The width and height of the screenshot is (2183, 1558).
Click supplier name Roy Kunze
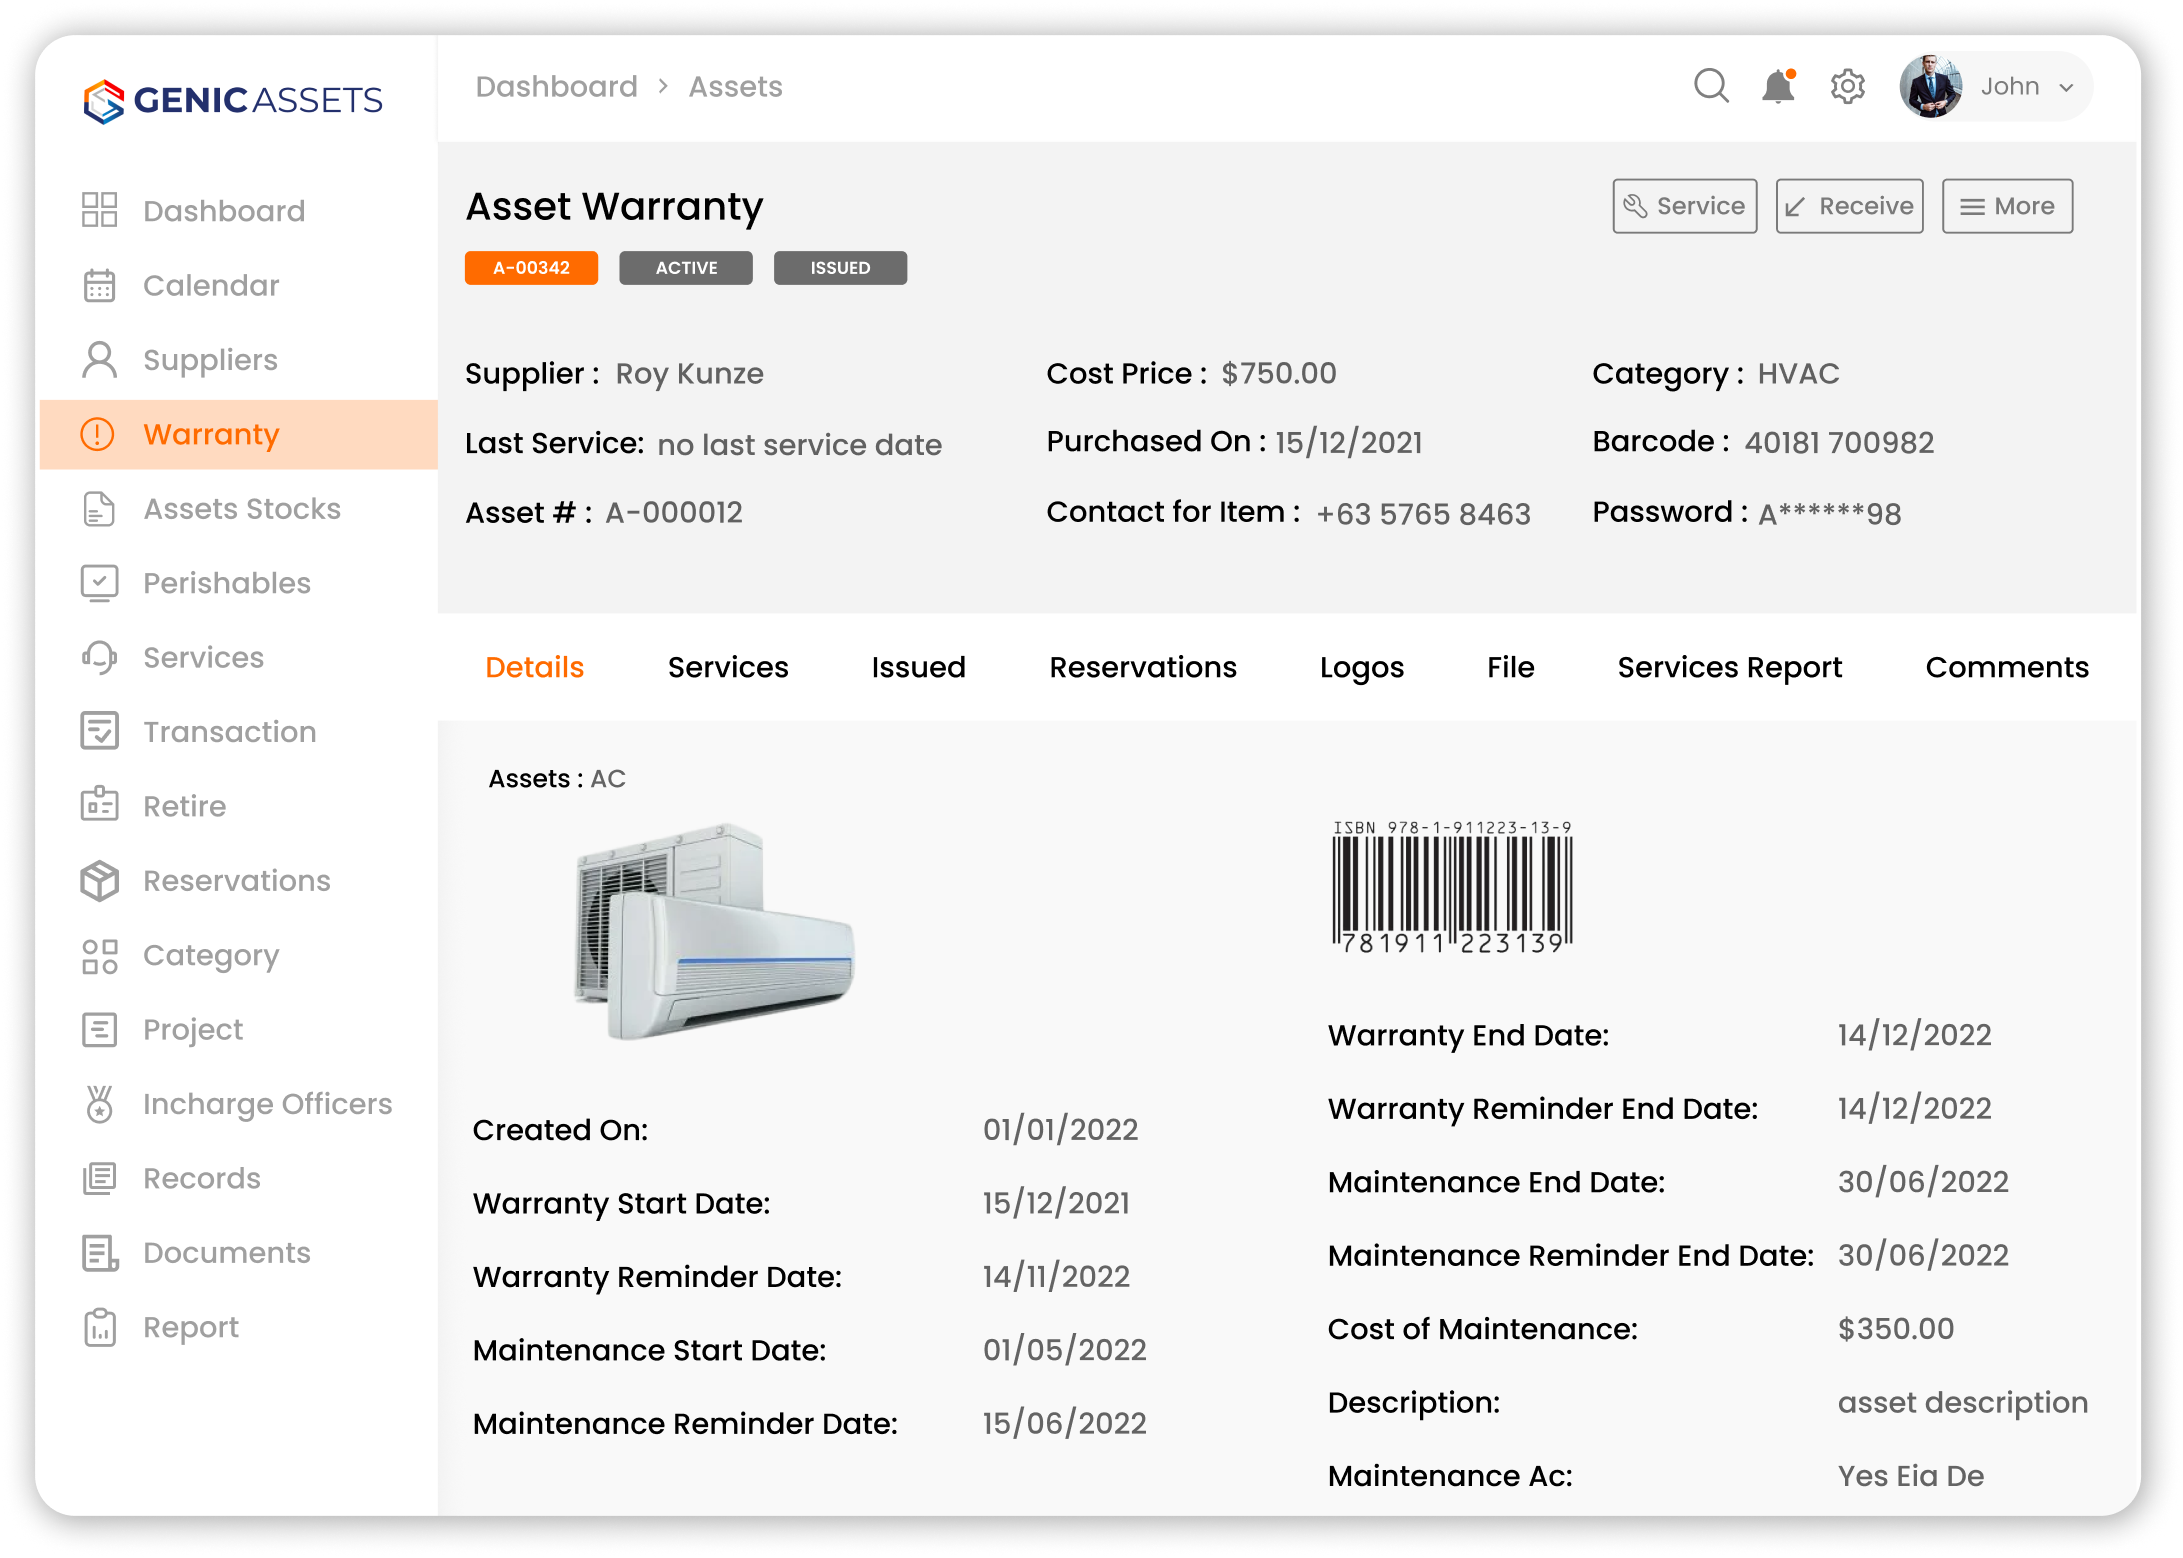click(689, 374)
